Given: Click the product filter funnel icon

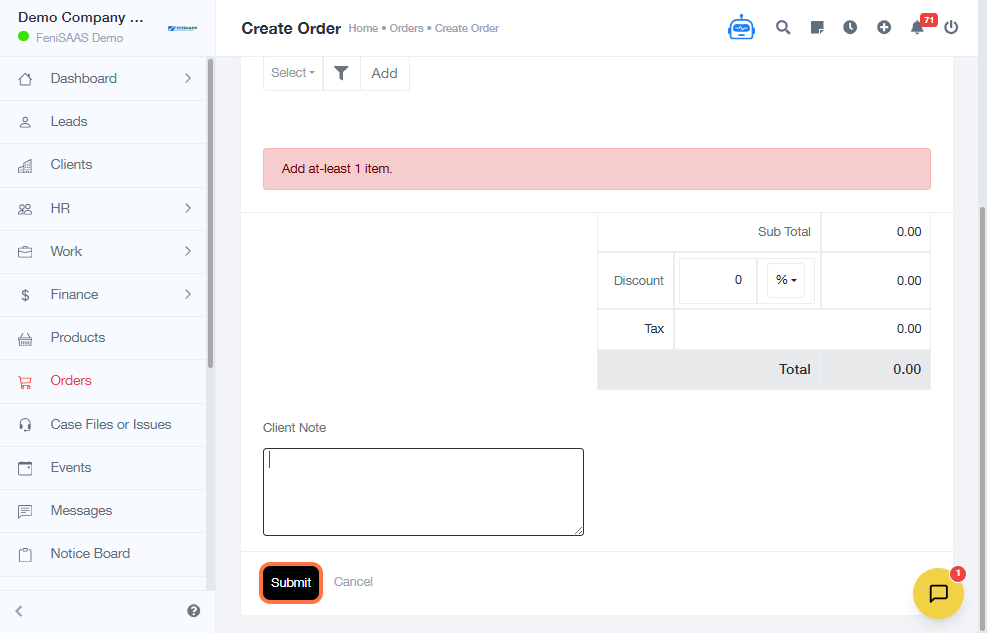Looking at the screenshot, I should [x=341, y=73].
